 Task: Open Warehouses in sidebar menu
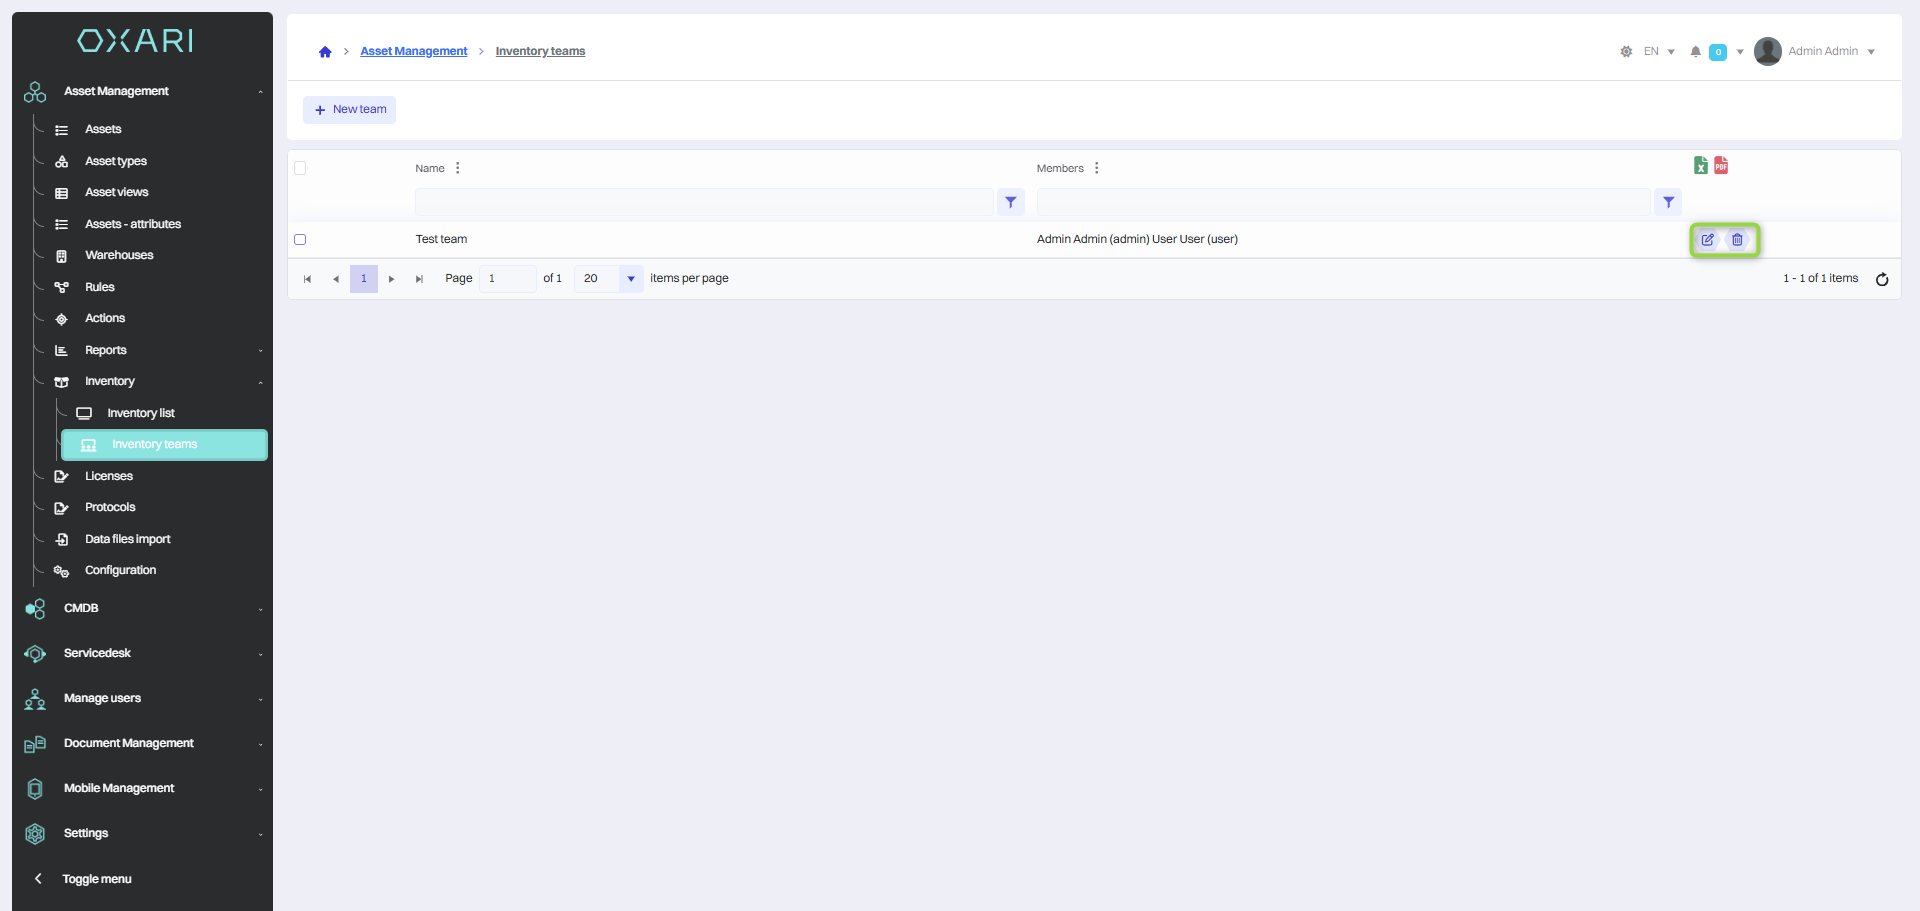click(x=119, y=256)
